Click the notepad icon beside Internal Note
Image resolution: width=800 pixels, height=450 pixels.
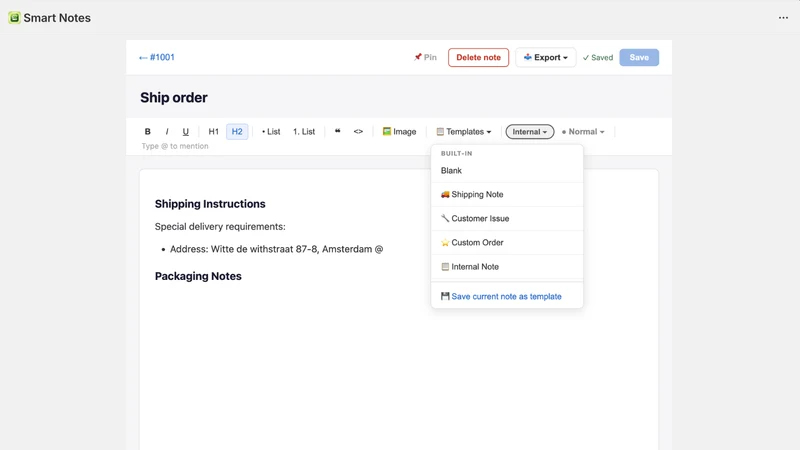pyautogui.click(x=445, y=266)
